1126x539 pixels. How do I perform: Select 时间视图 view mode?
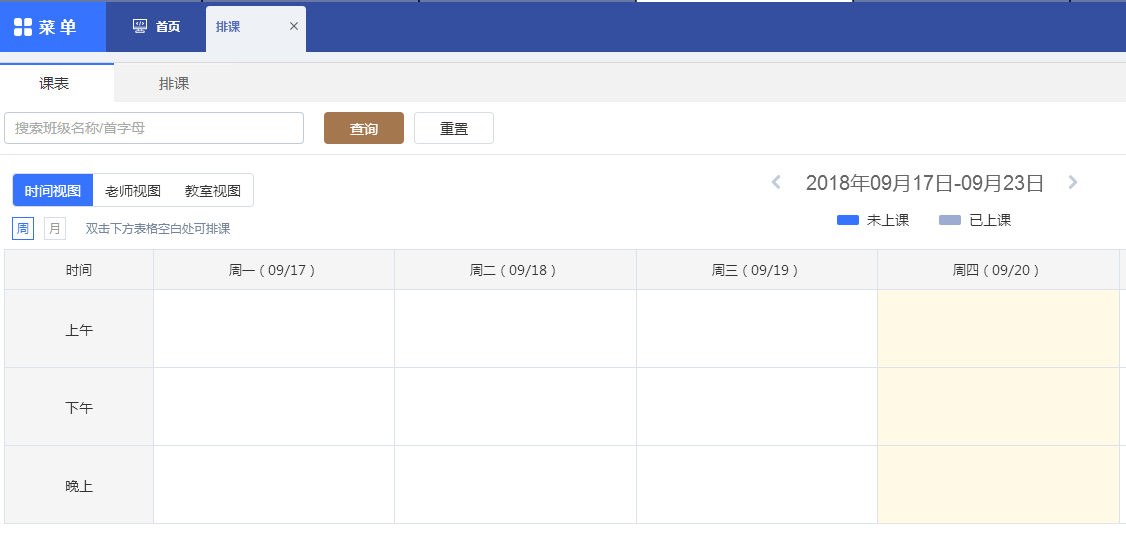pyautogui.click(x=53, y=190)
